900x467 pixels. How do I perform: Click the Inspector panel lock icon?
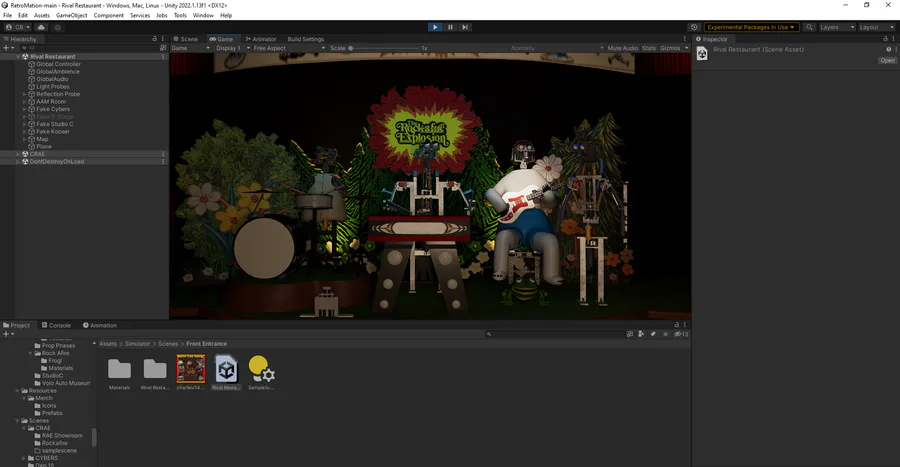(x=885, y=38)
